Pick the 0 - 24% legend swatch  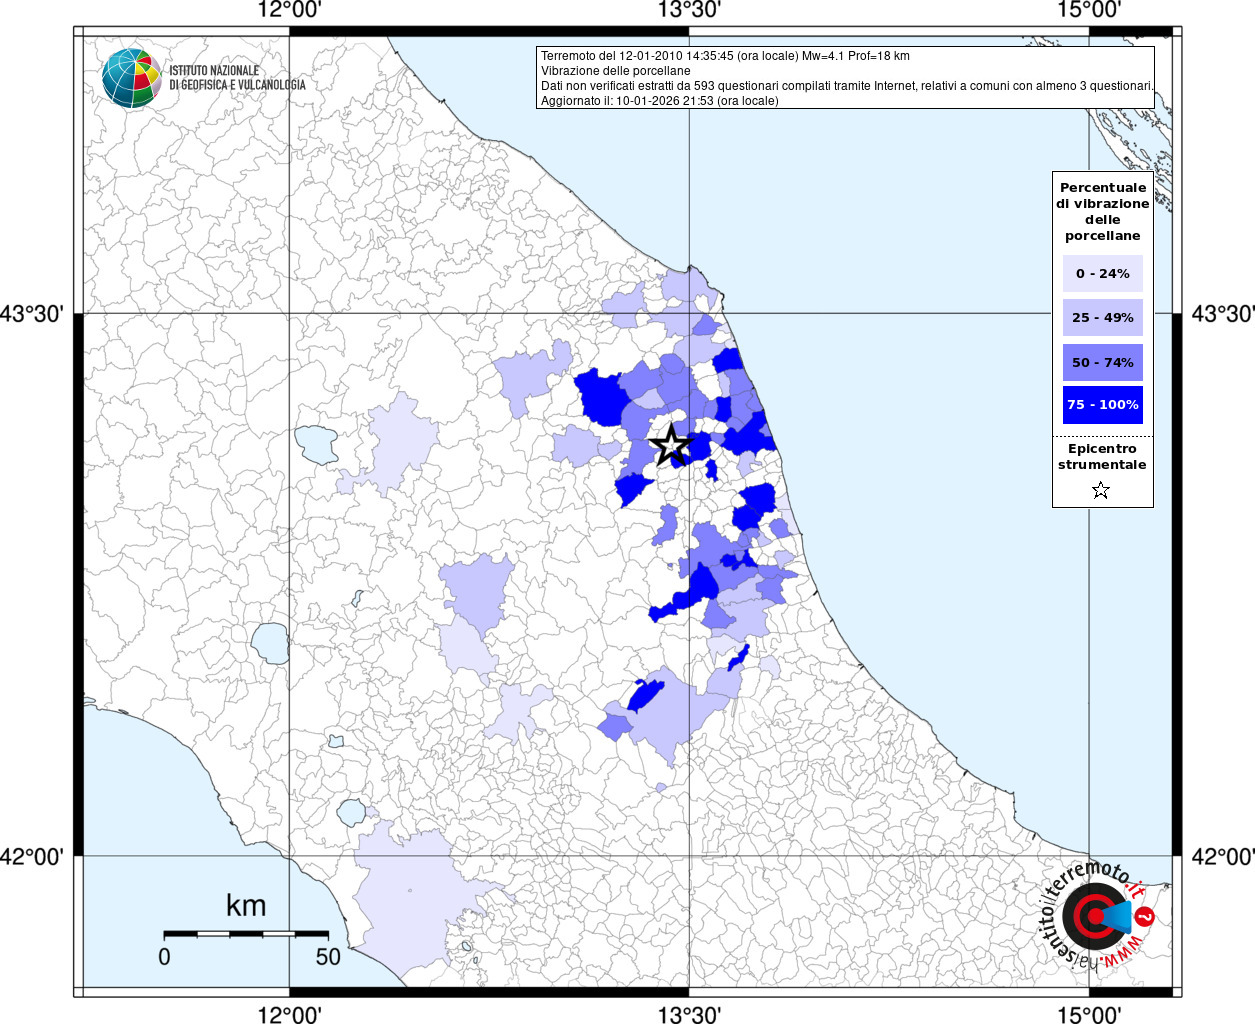(x=1102, y=273)
